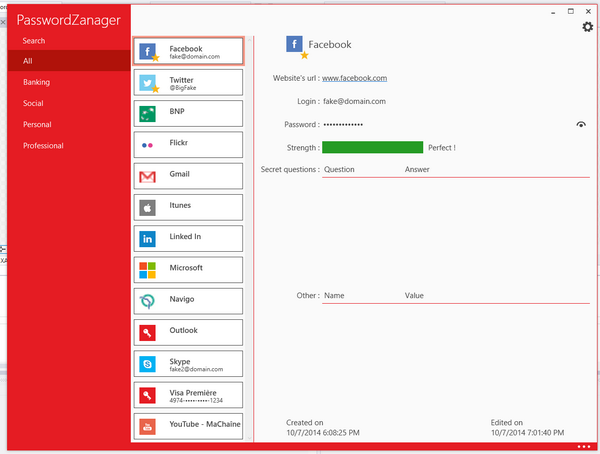Maximize the PasswordZanager window
This screenshot has width=600, height=454.
(x=571, y=11)
